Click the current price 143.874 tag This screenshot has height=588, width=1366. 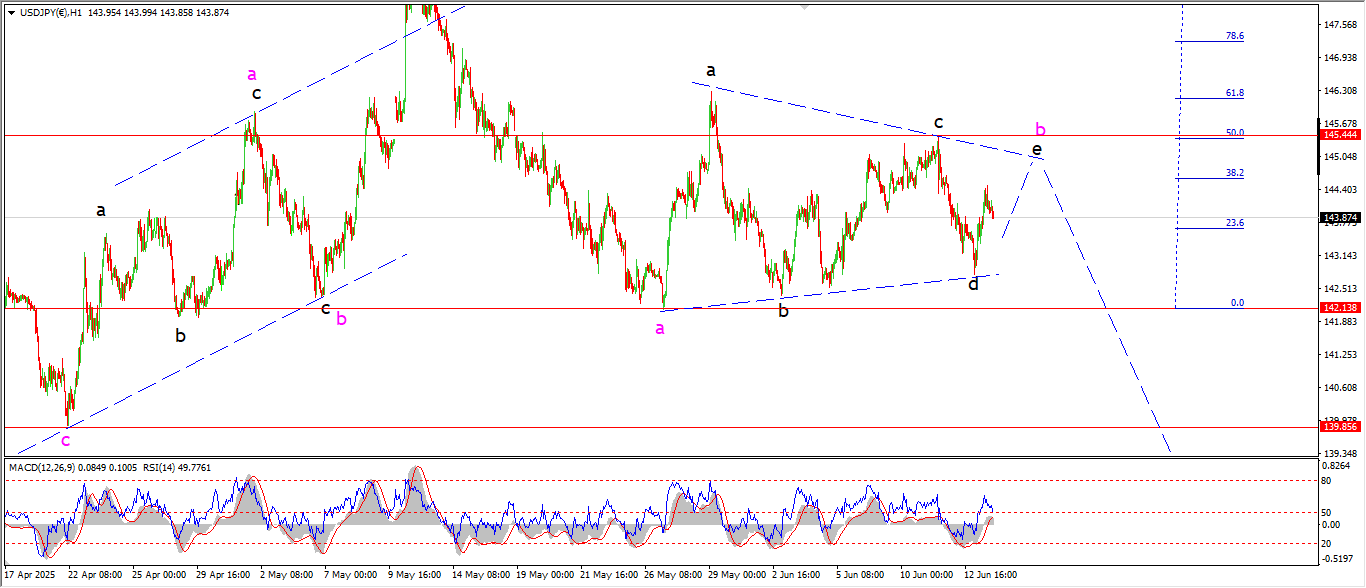[1341, 218]
